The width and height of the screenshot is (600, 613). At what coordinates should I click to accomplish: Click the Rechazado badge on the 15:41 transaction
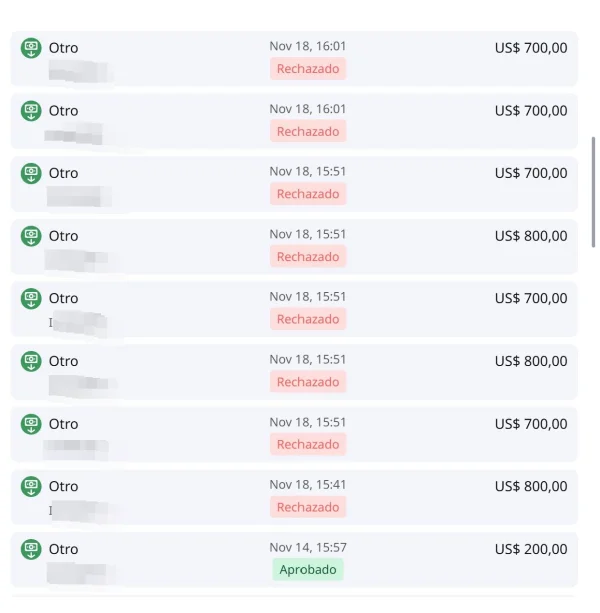307,507
